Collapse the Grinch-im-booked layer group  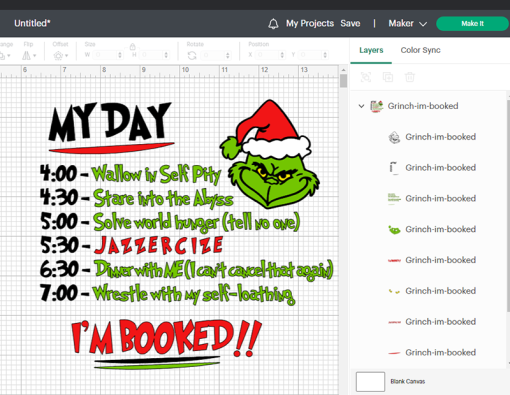click(361, 106)
